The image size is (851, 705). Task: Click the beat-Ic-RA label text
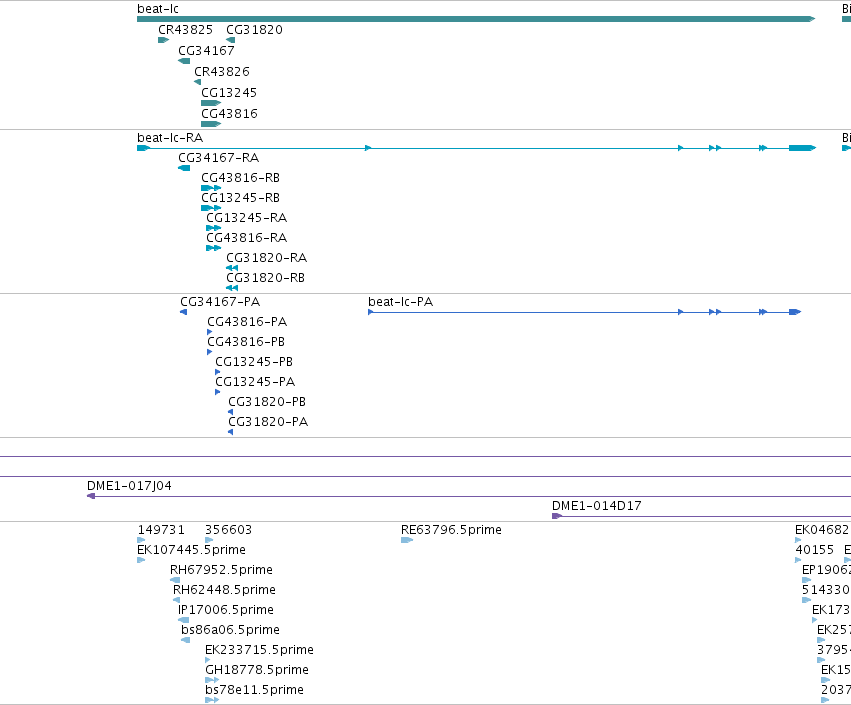[x=170, y=138]
